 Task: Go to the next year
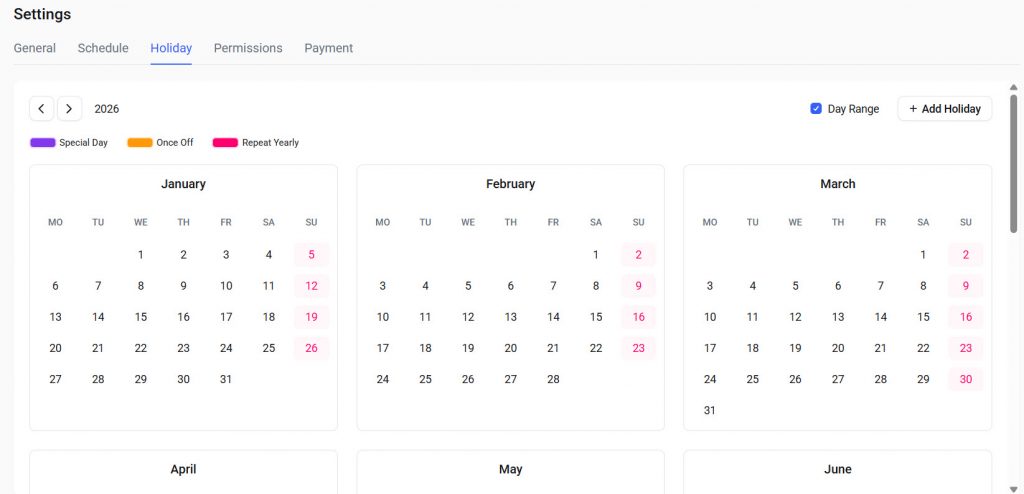pyautogui.click(x=70, y=109)
